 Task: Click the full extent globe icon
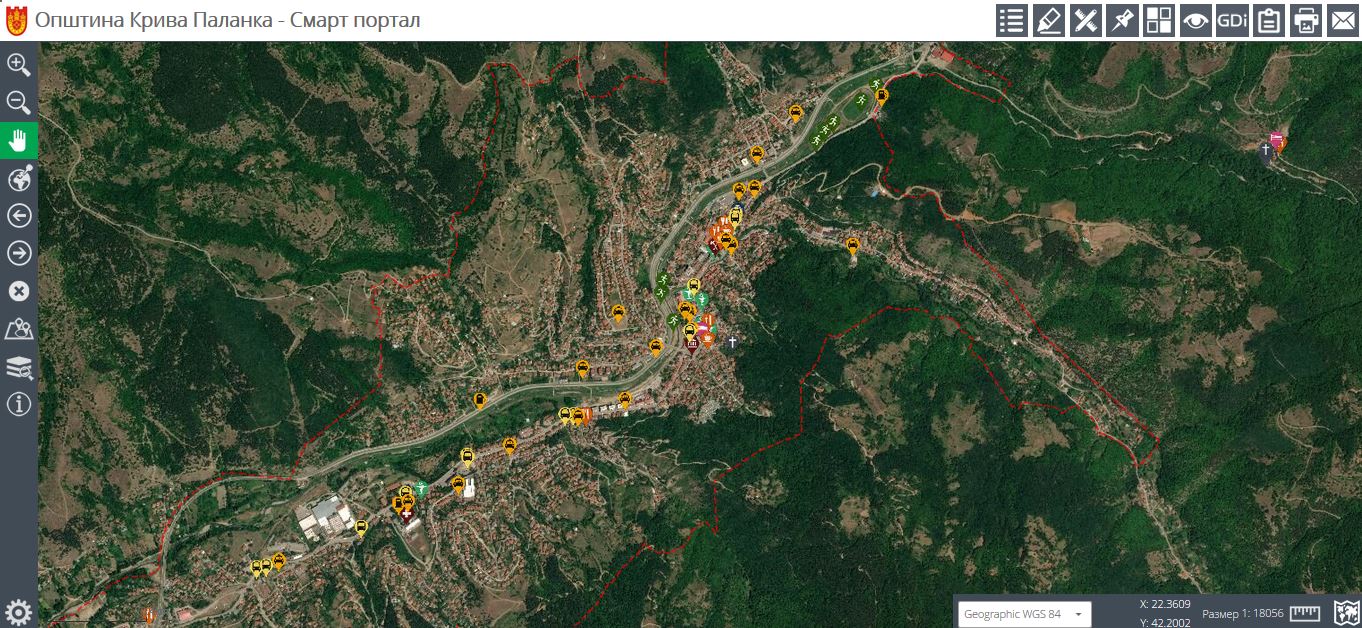point(19,179)
